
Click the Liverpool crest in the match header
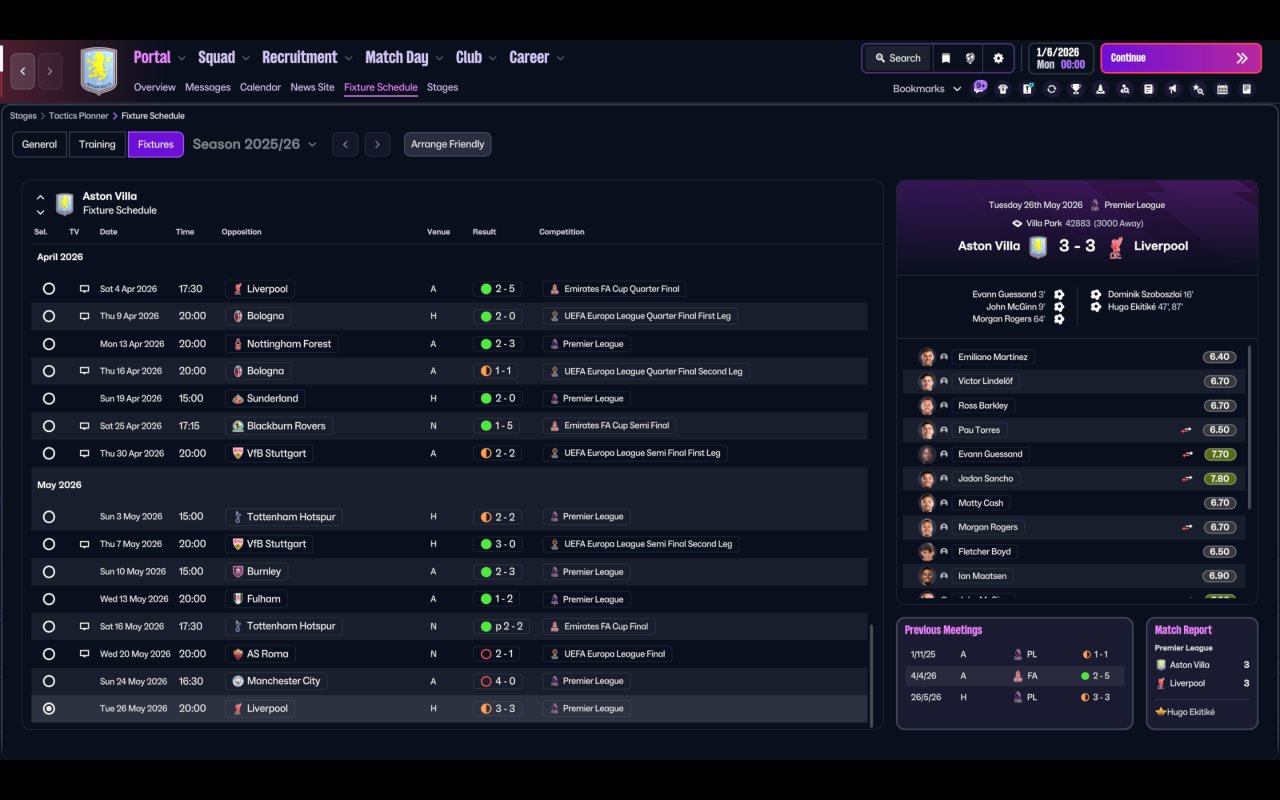(1116, 246)
